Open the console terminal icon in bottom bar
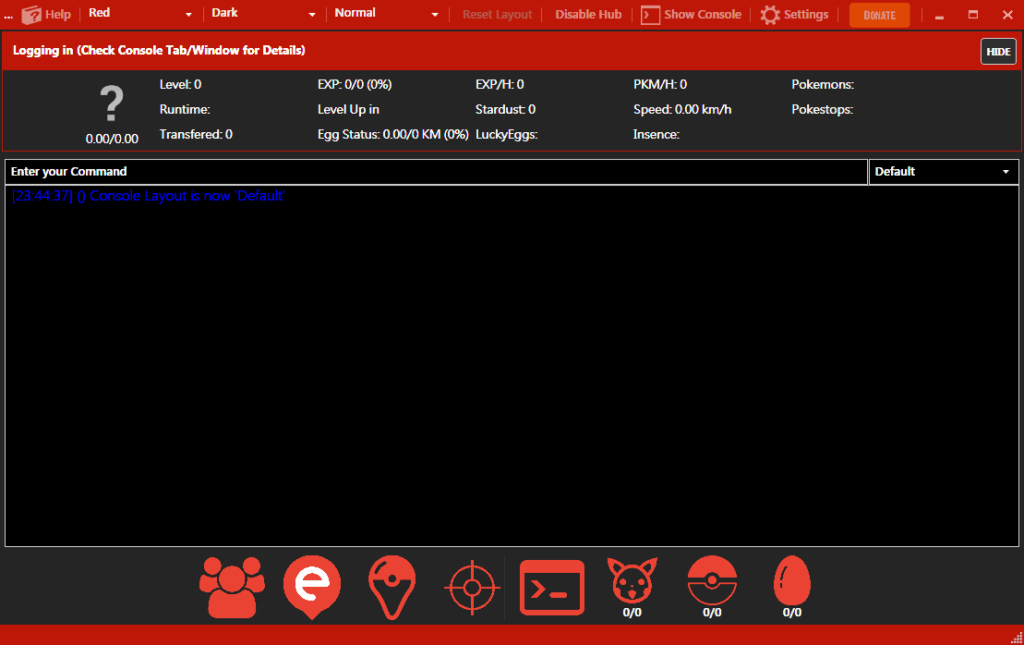This screenshot has width=1024, height=645. pos(552,587)
